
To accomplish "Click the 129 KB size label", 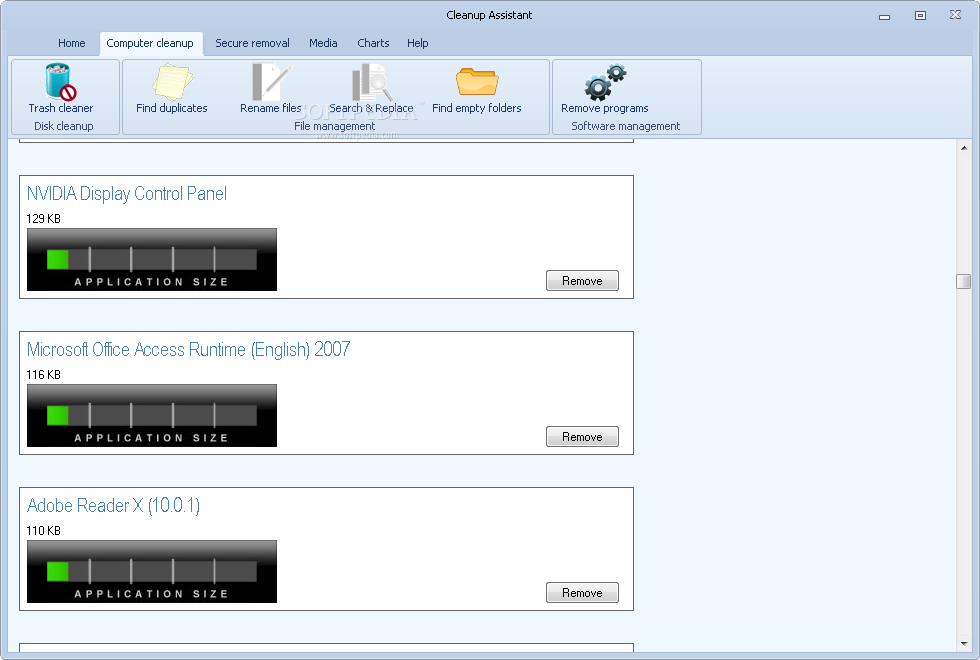I will point(44,219).
